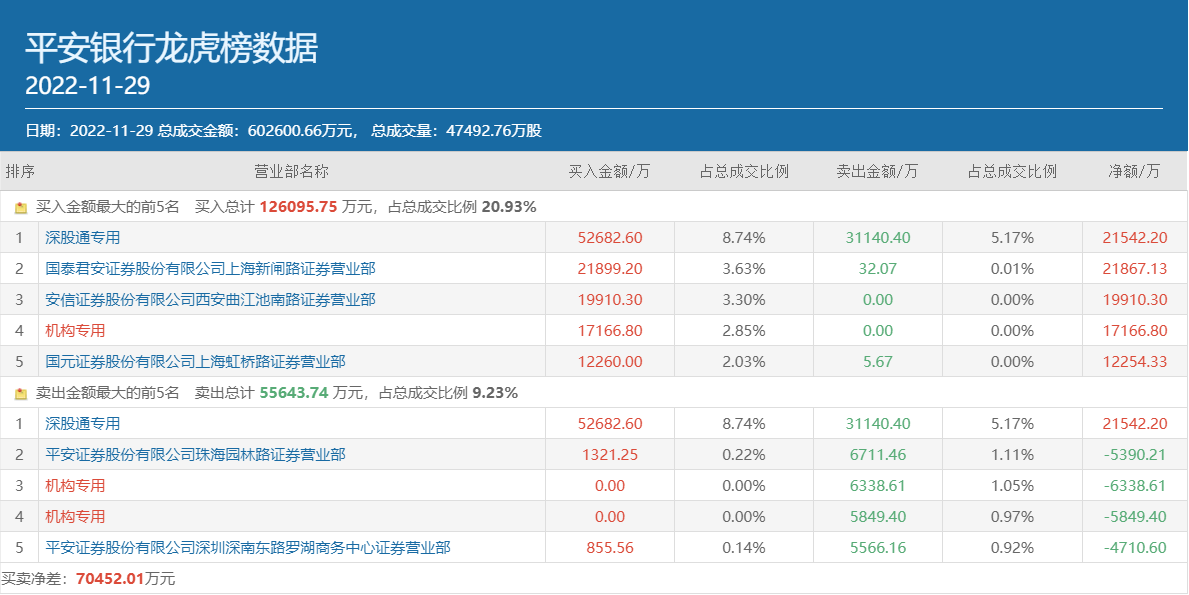Click the sell proportion 9.23%
1189x595 pixels.
(495, 393)
